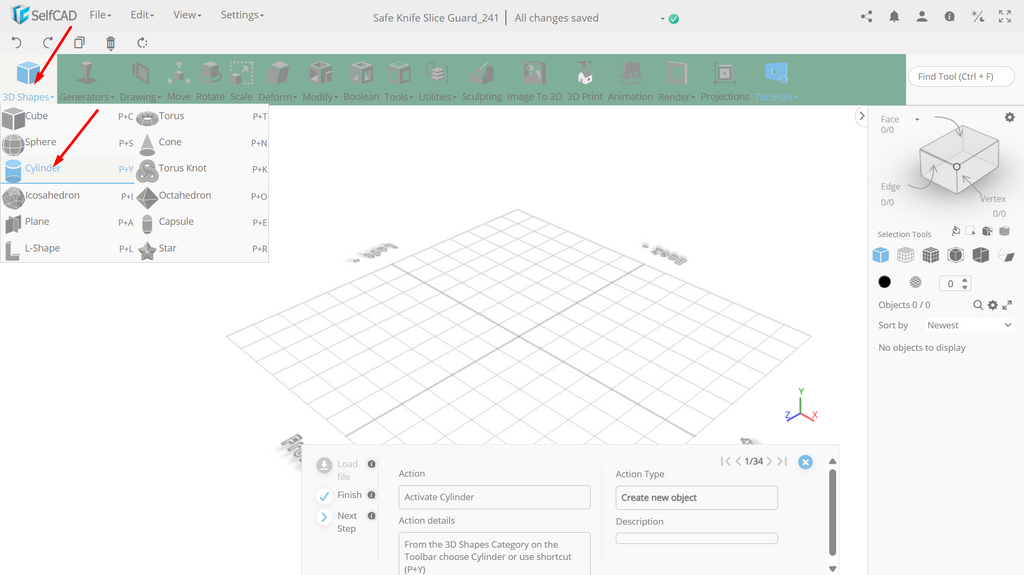Open the Tutorials menu
1024x575 pixels.
coord(776,81)
